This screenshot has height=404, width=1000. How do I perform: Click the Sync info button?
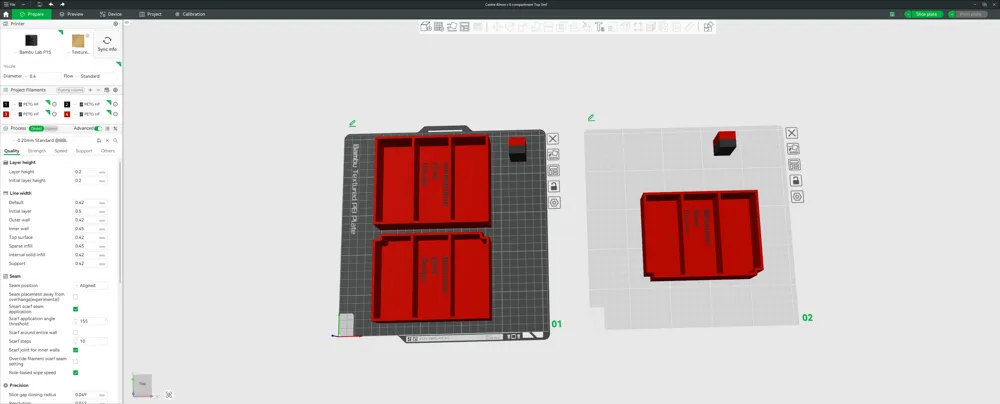(107, 43)
